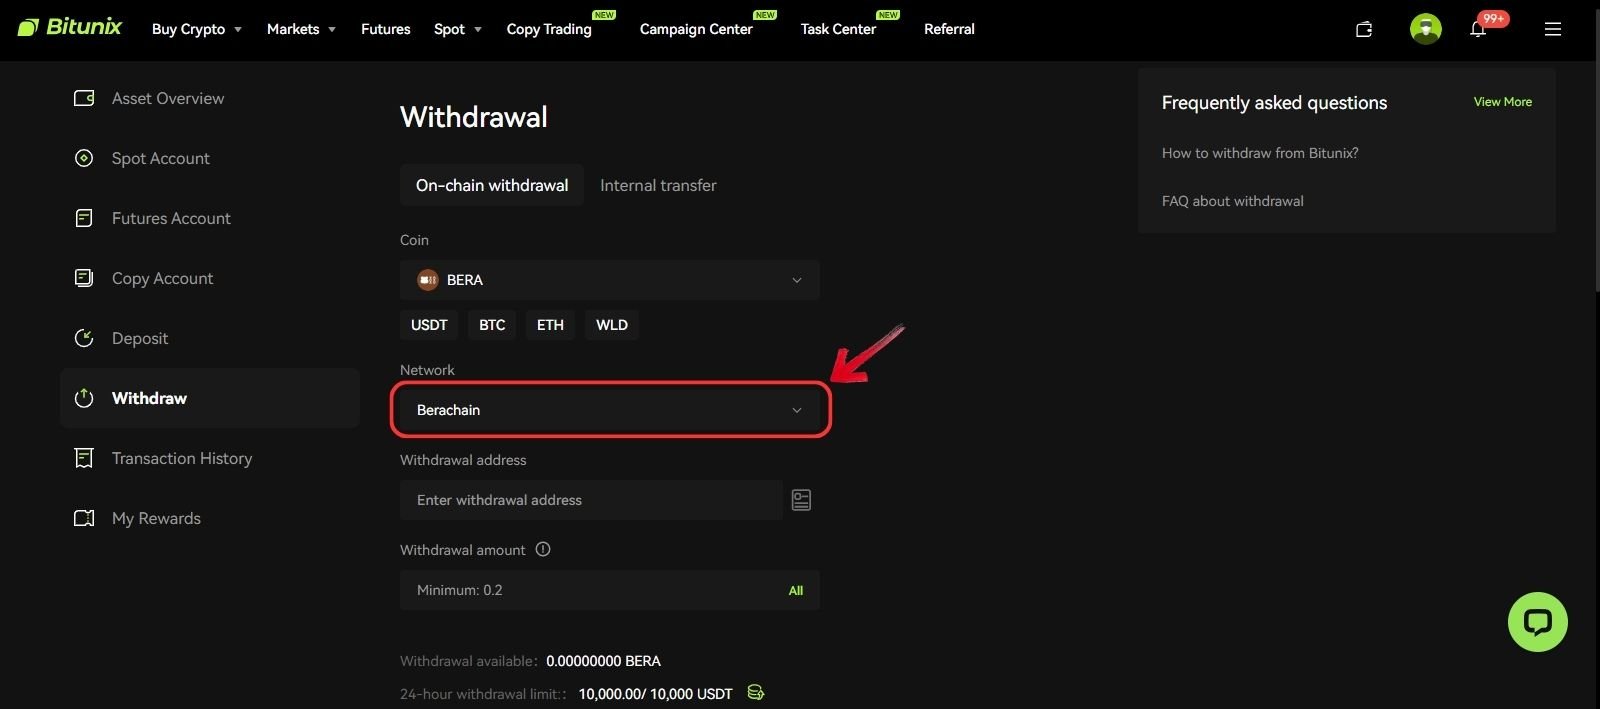
Task: Open the Referral menu item
Action: (x=949, y=29)
